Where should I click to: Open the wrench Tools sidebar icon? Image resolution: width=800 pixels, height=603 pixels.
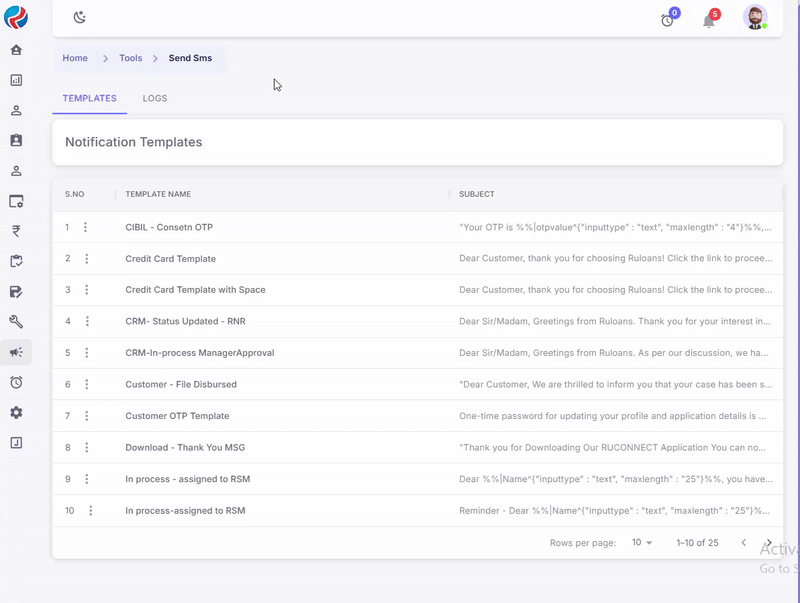(x=16, y=322)
